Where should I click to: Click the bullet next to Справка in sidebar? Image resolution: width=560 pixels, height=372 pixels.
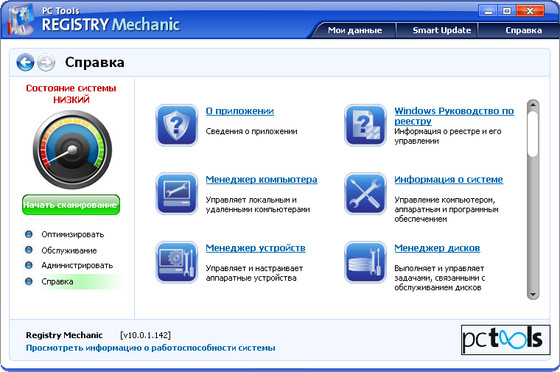click(x=29, y=281)
